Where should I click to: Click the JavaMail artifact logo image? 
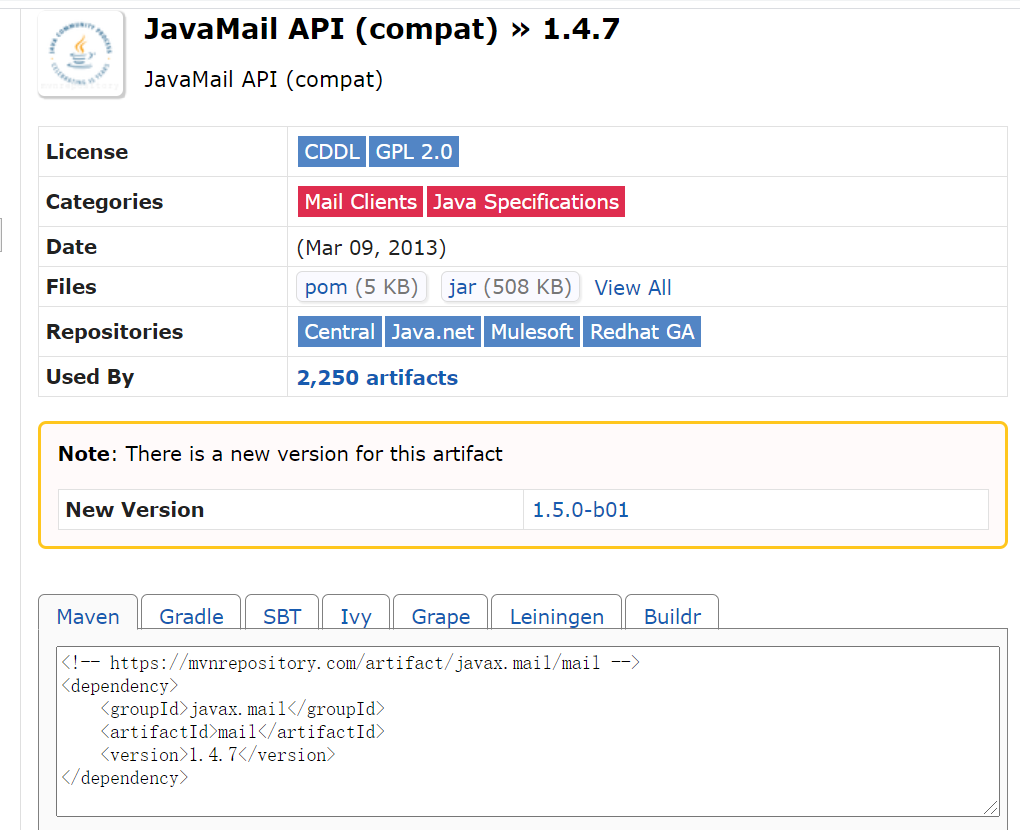pos(81,54)
